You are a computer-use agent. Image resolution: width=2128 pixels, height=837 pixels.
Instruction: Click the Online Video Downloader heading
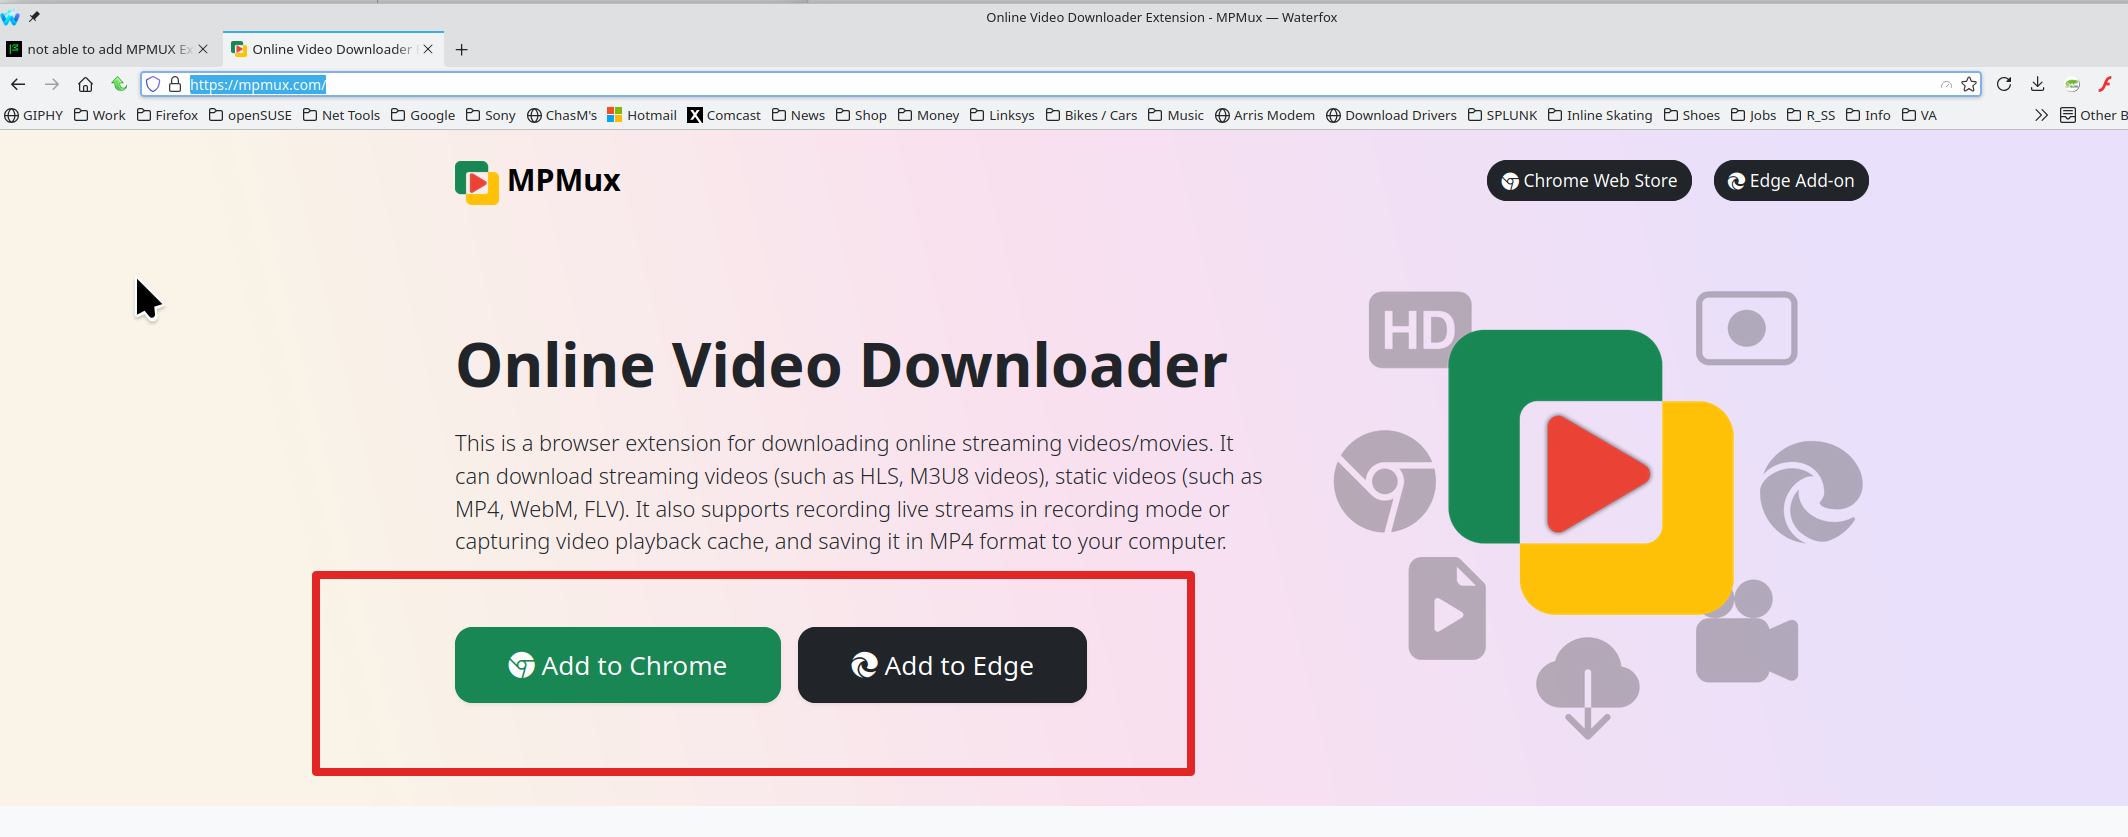(x=841, y=365)
